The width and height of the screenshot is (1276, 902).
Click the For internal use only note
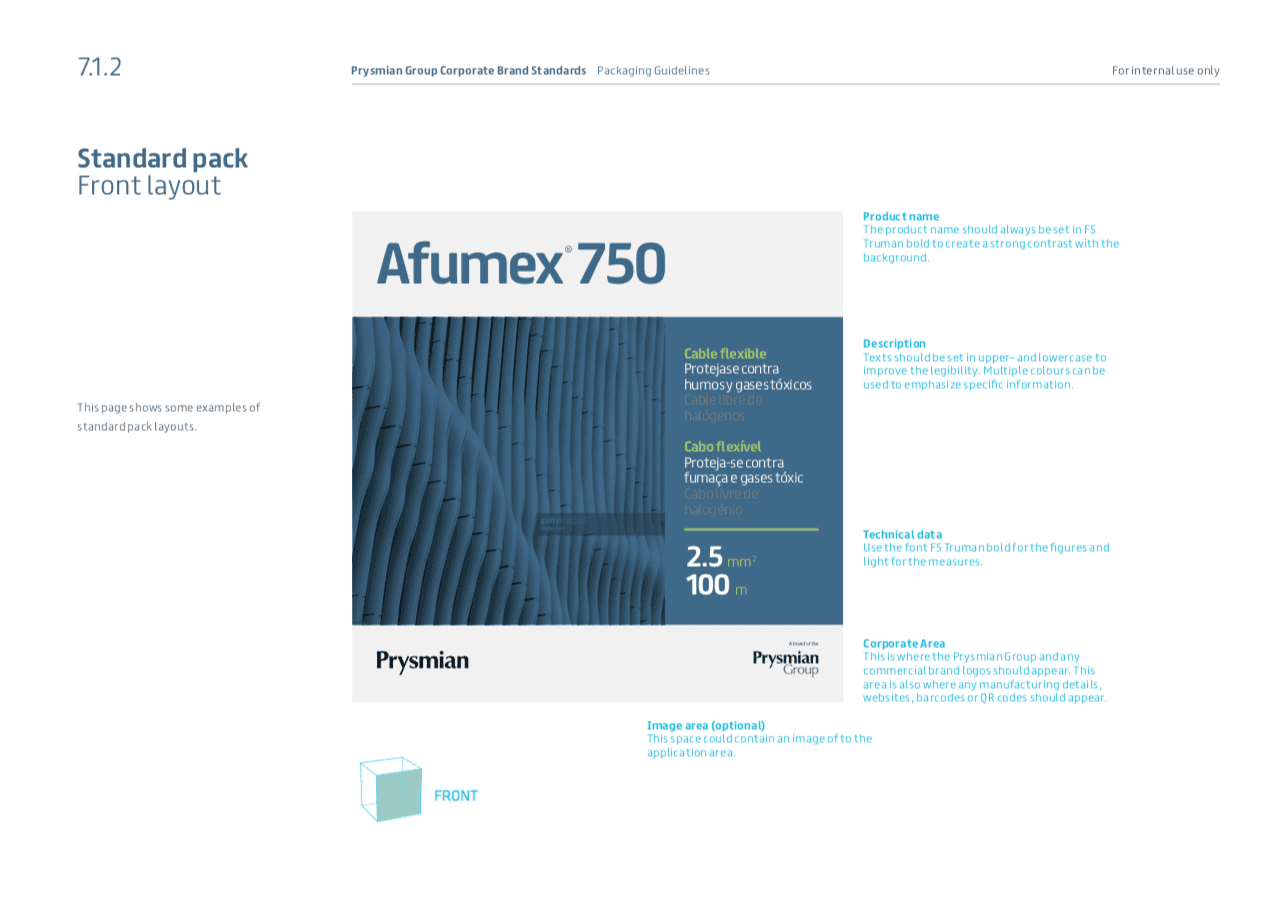(1166, 71)
